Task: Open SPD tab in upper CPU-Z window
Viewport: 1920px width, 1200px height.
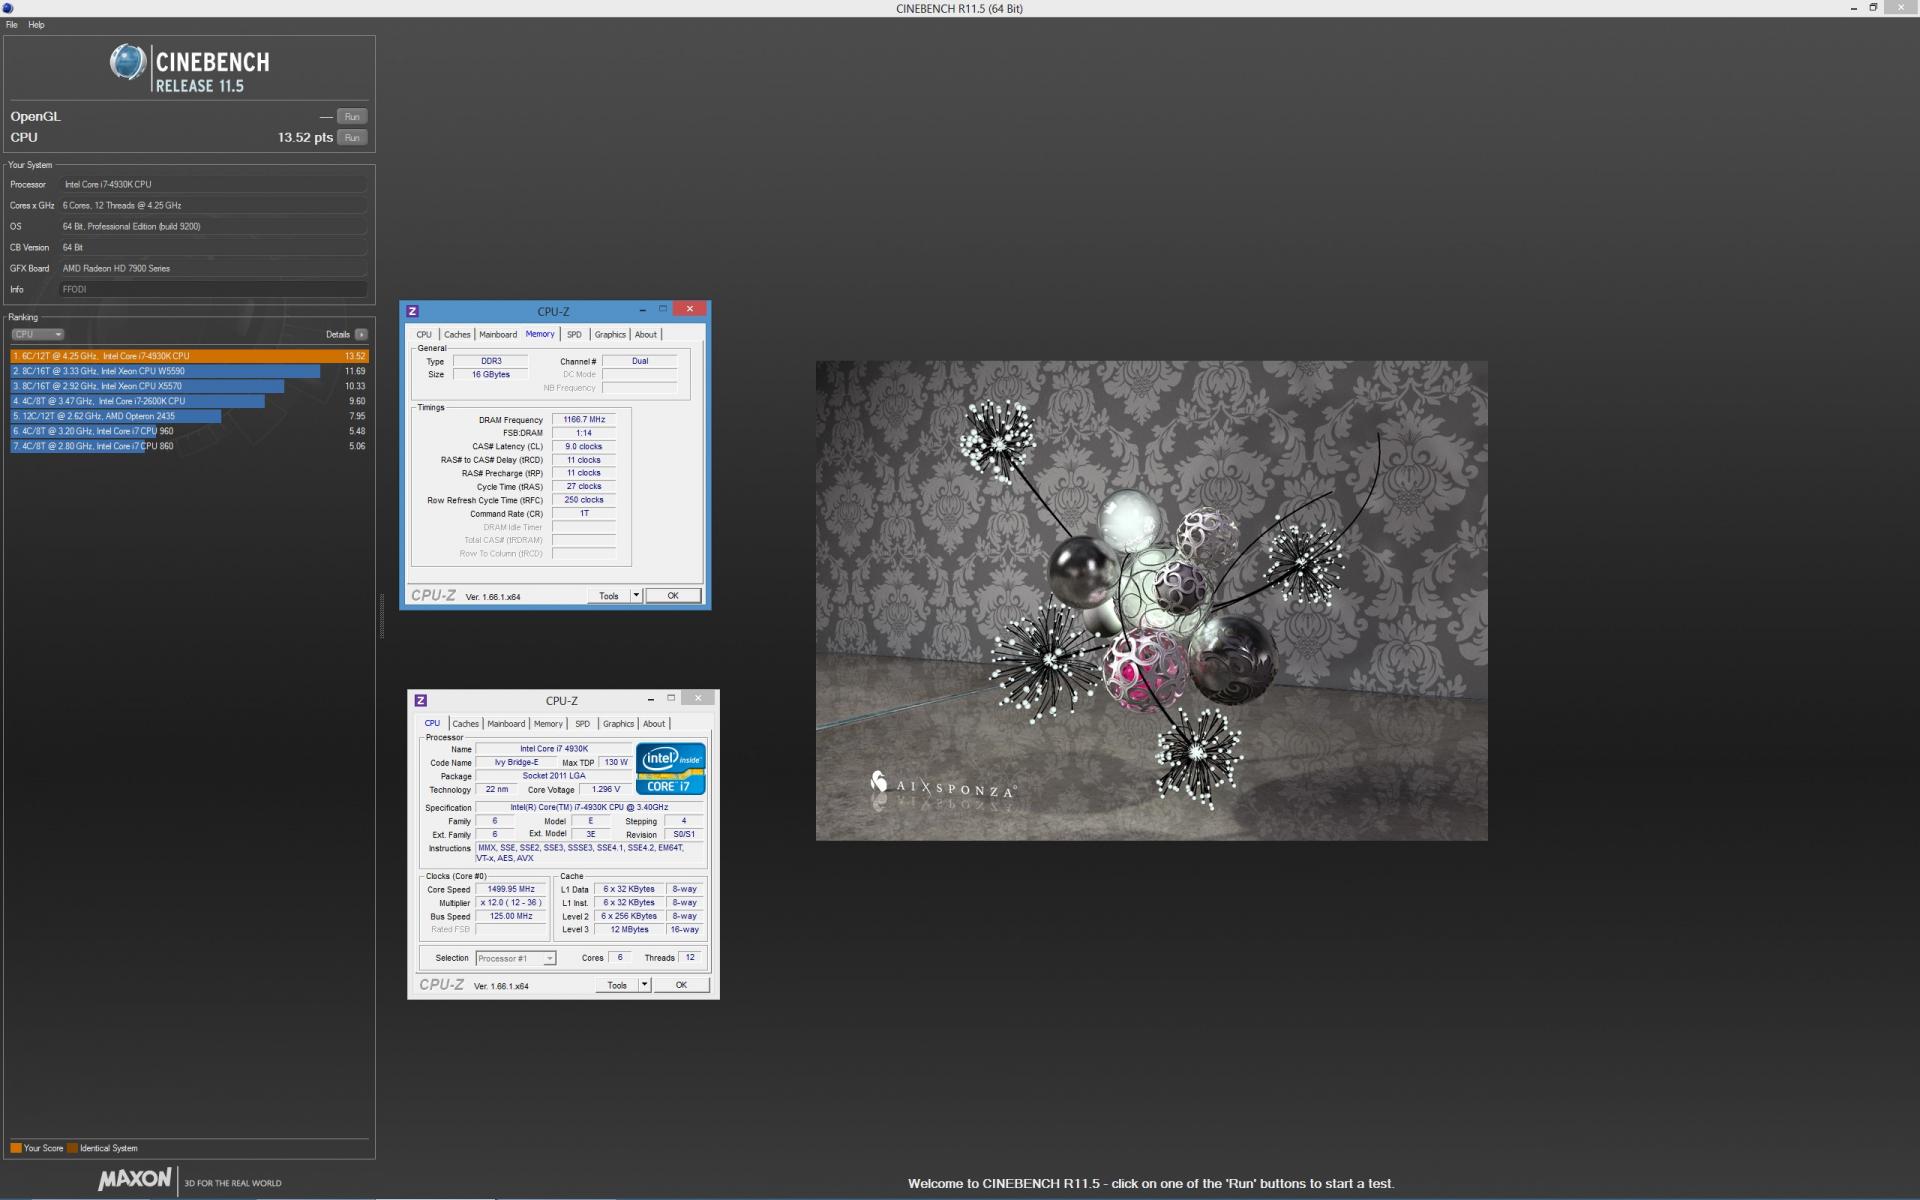Action: pos(574,335)
